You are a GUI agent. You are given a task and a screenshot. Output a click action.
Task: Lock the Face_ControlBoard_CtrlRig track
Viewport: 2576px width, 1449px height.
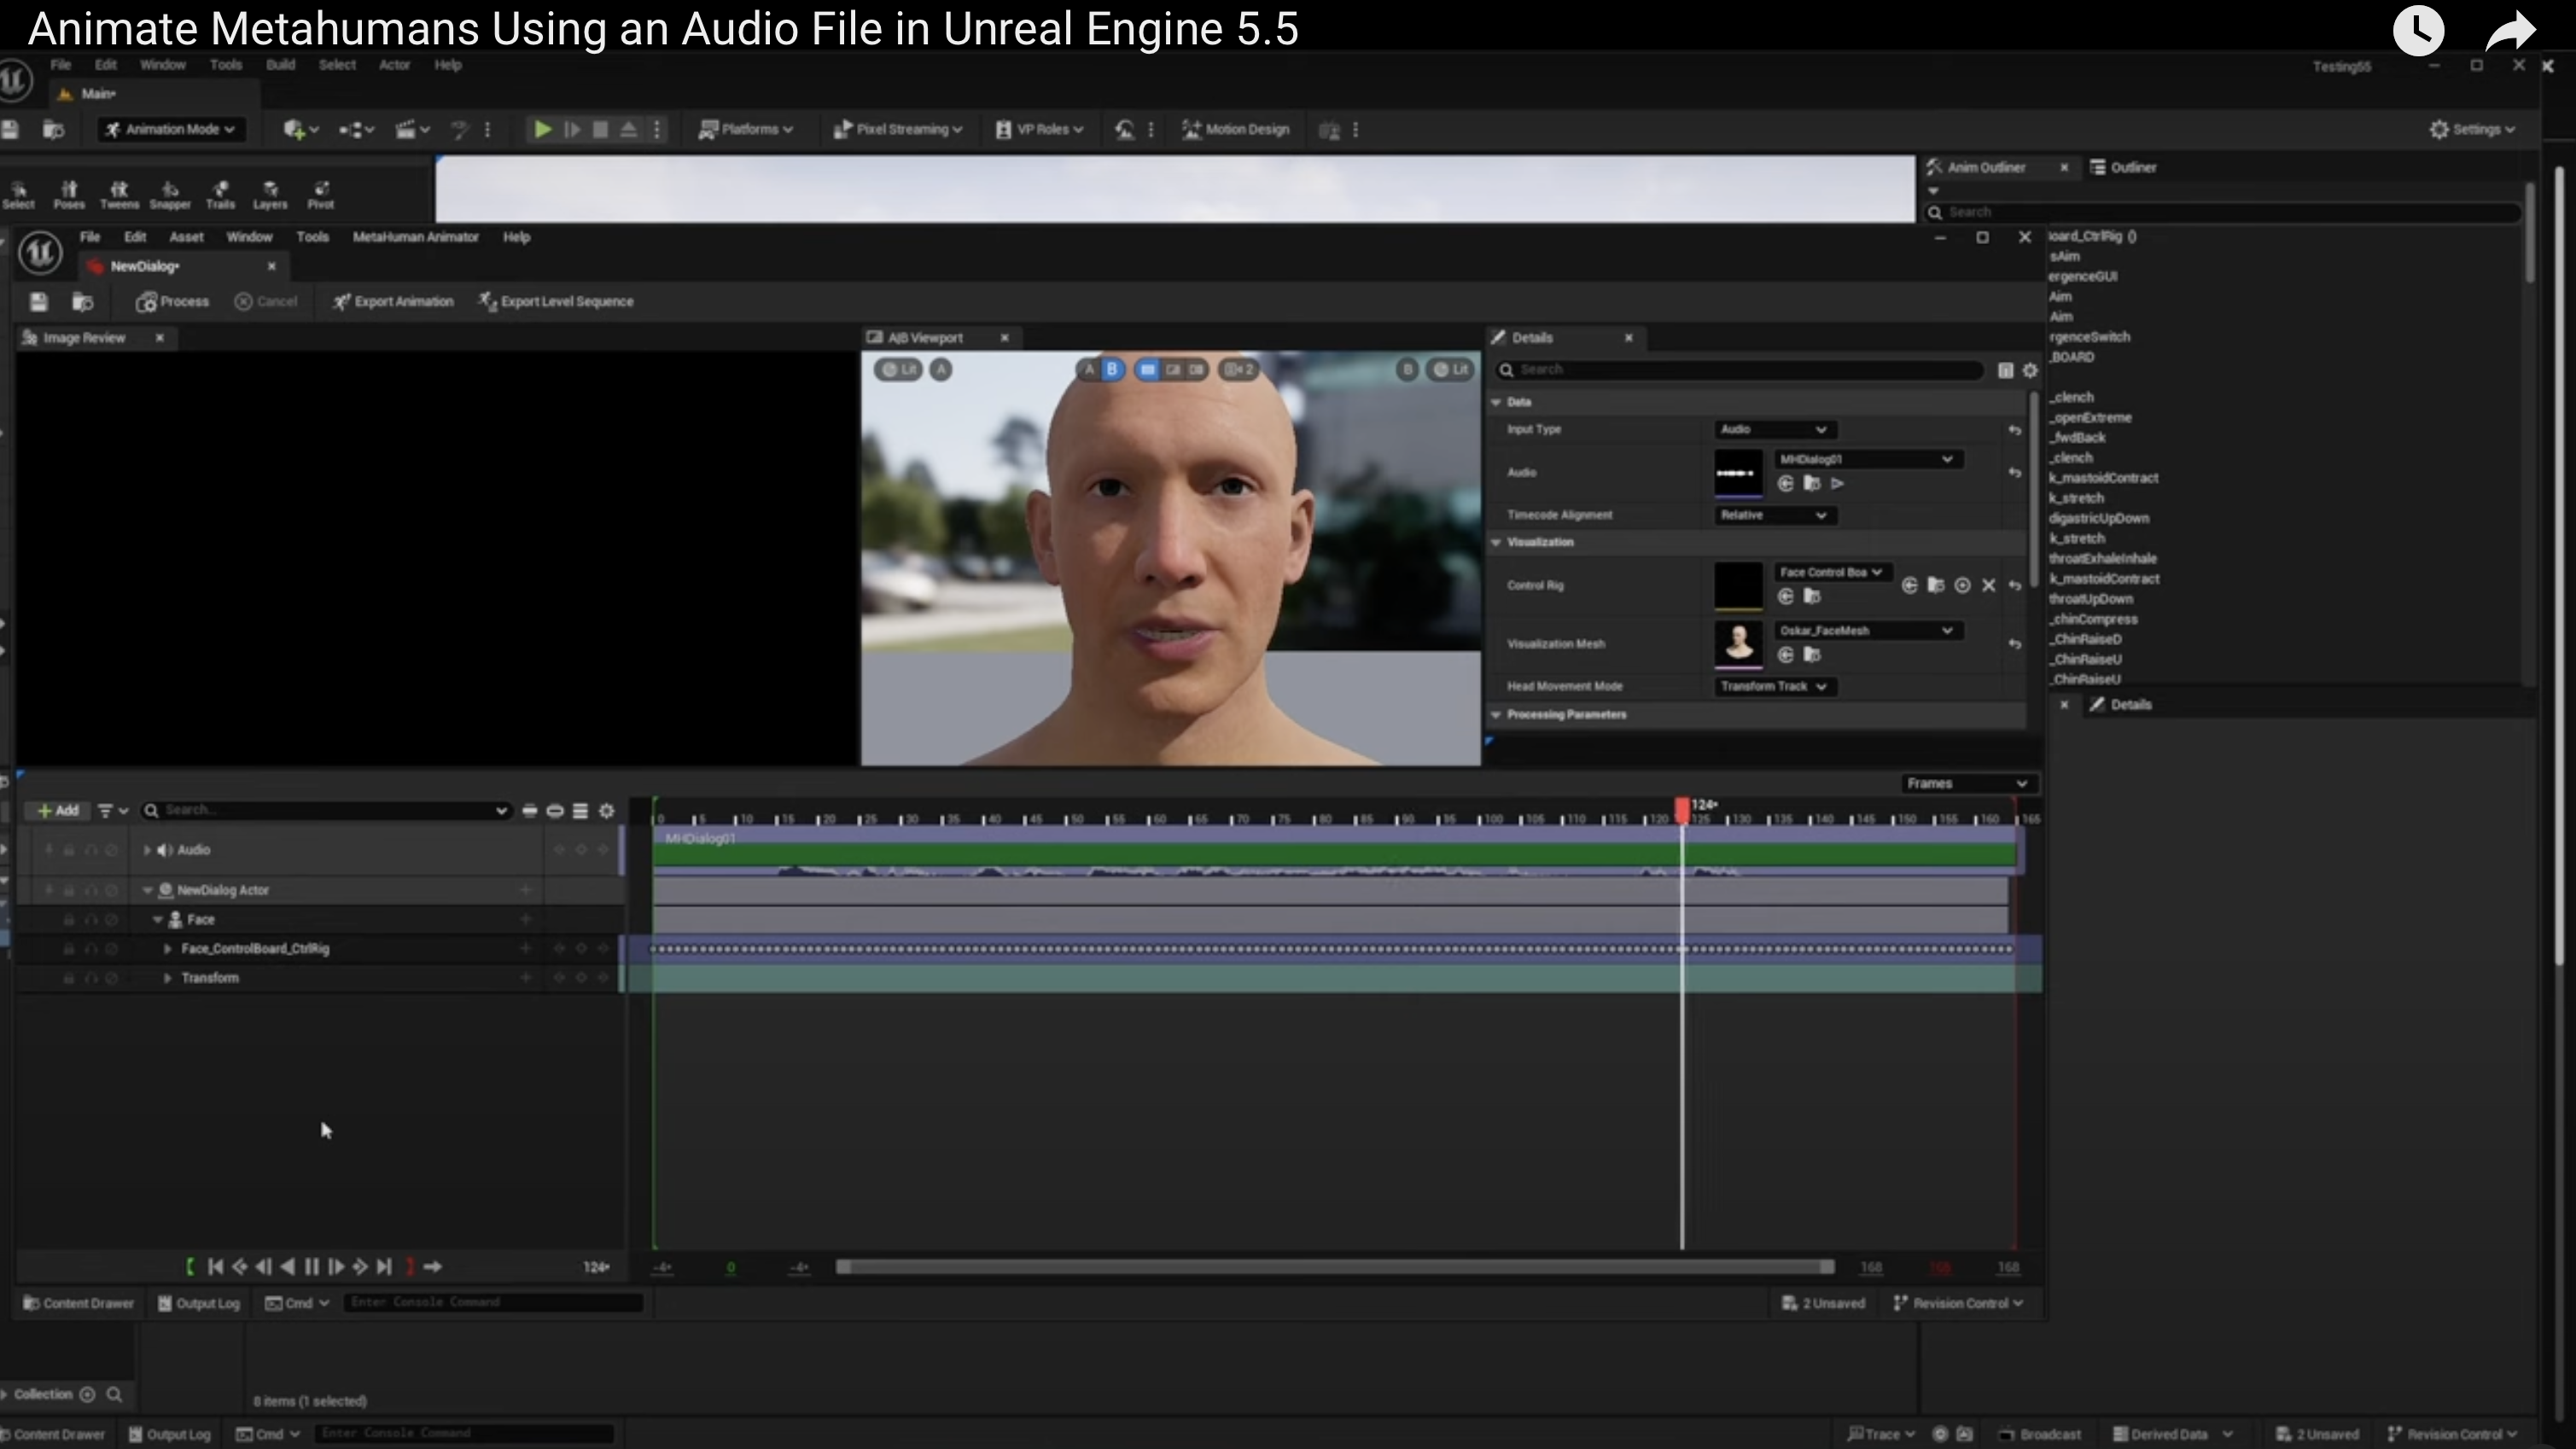coord(68,949)
